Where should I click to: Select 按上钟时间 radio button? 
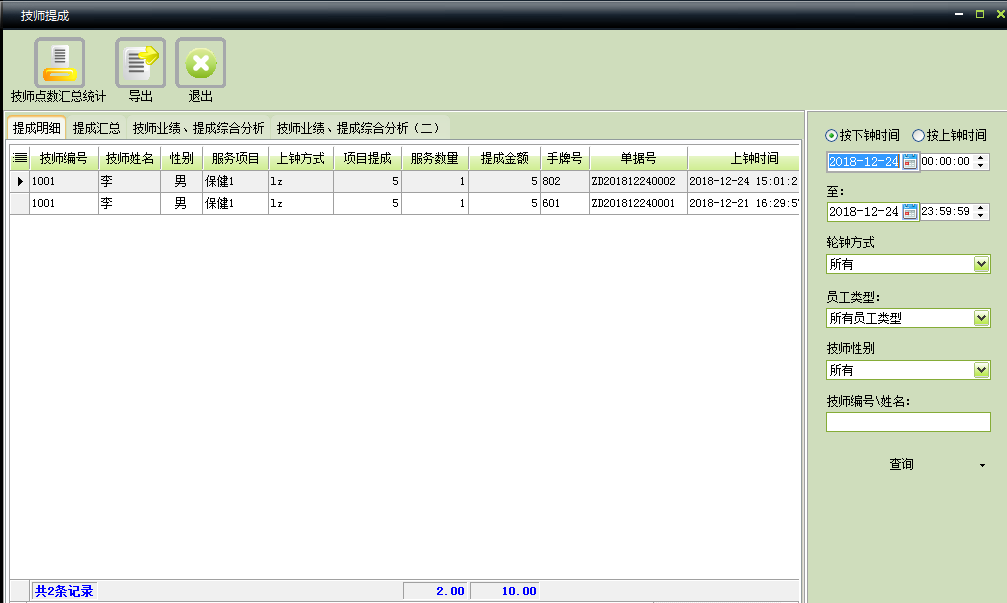tap(918, 135)
